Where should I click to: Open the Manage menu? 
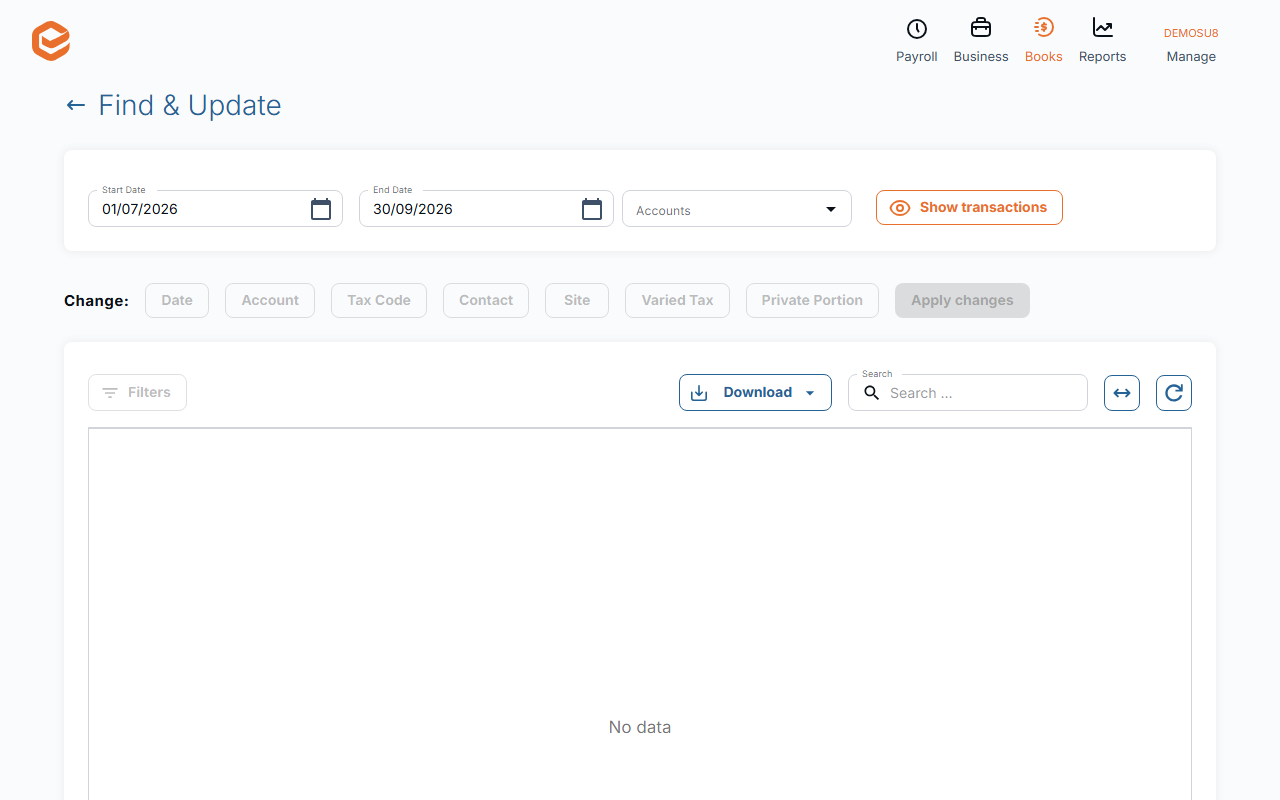(x=1191, y=45)
